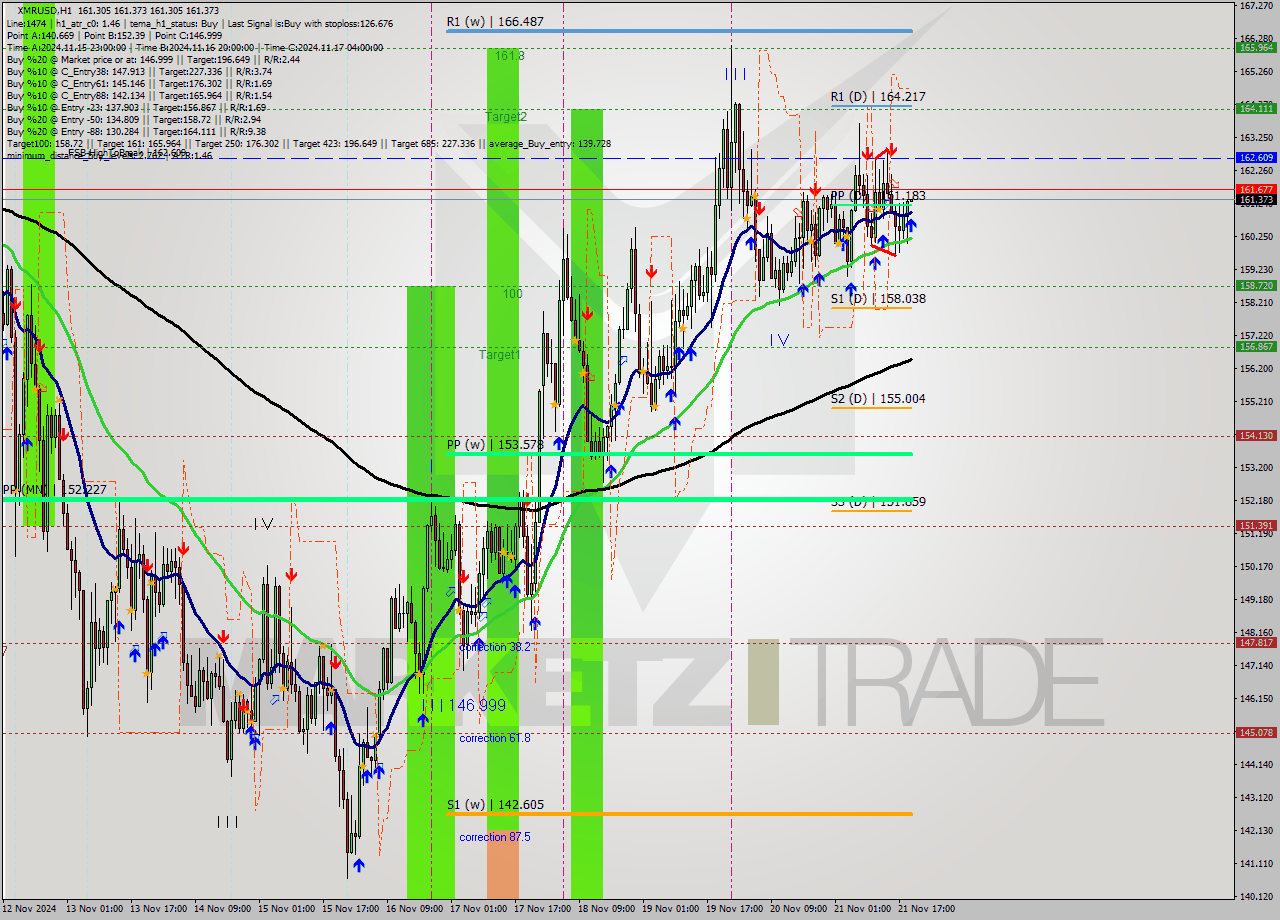Screen dimensions: 1280x920
Task: Select '19 Nov 17:00' on time axis
Action: (735, 909)
